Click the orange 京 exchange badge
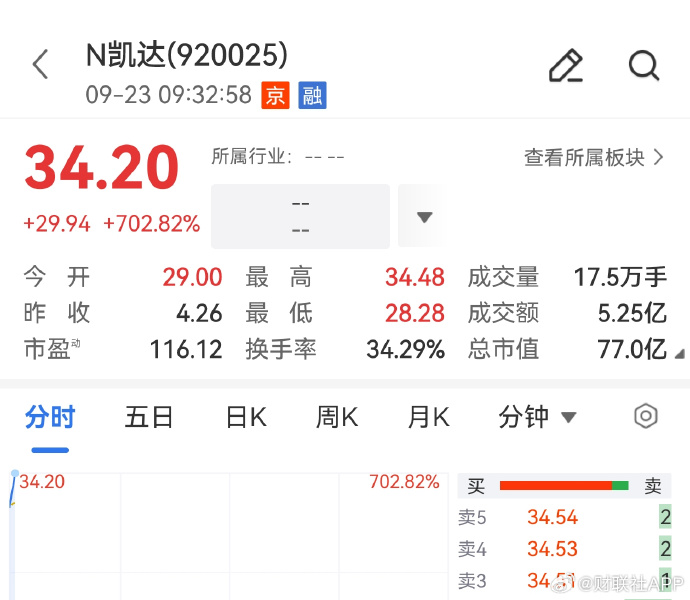The height and width of the screenshot is (600, 690). point(275,95)
